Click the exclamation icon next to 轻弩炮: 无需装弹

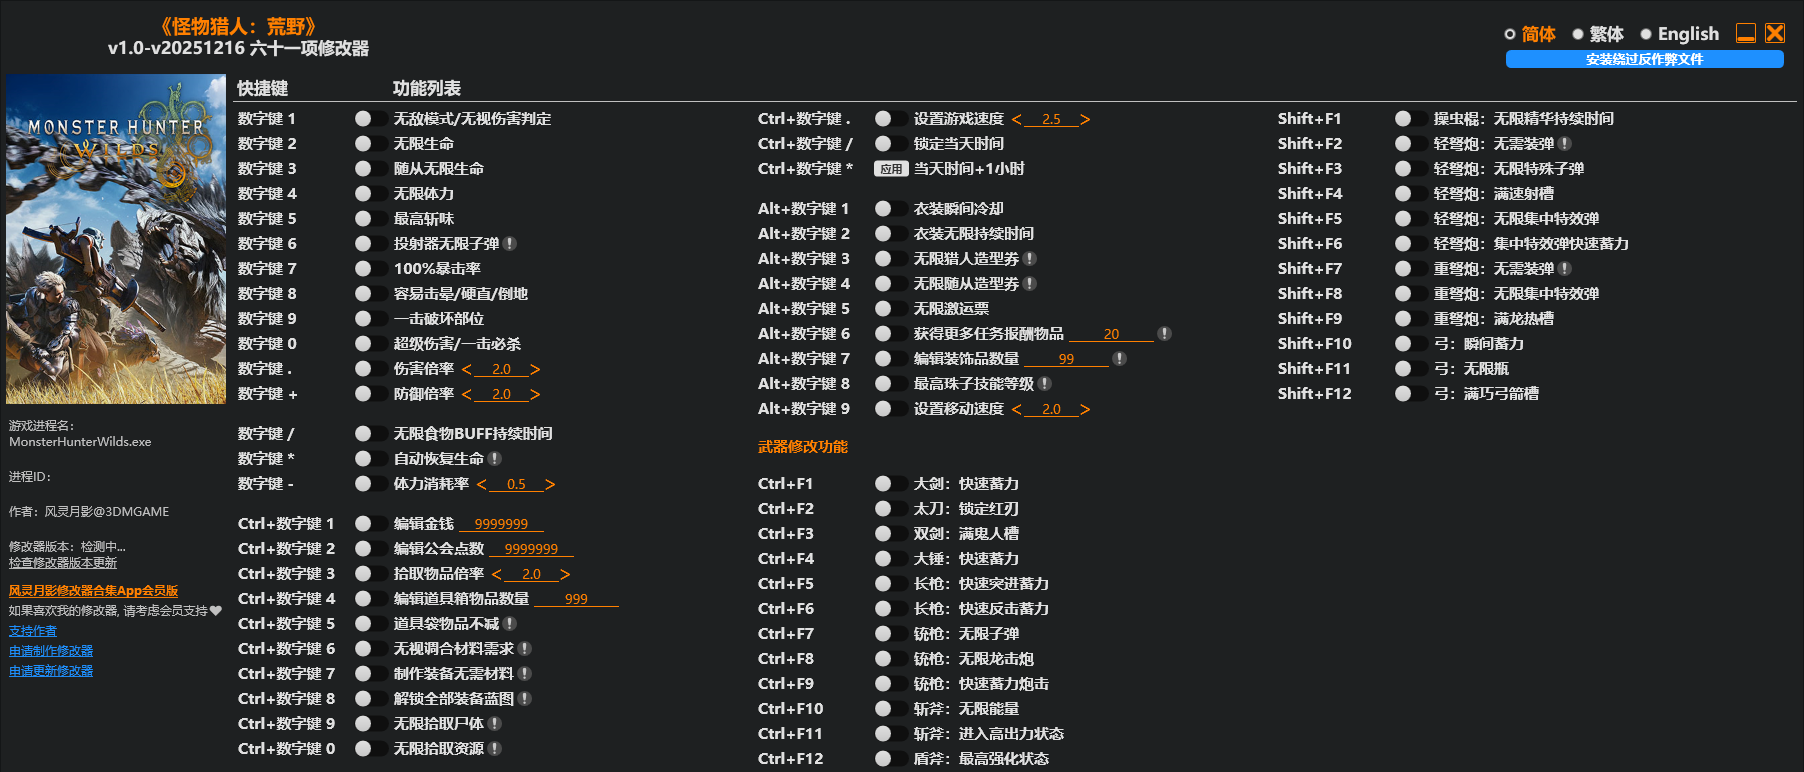[x=1565, y=144]
